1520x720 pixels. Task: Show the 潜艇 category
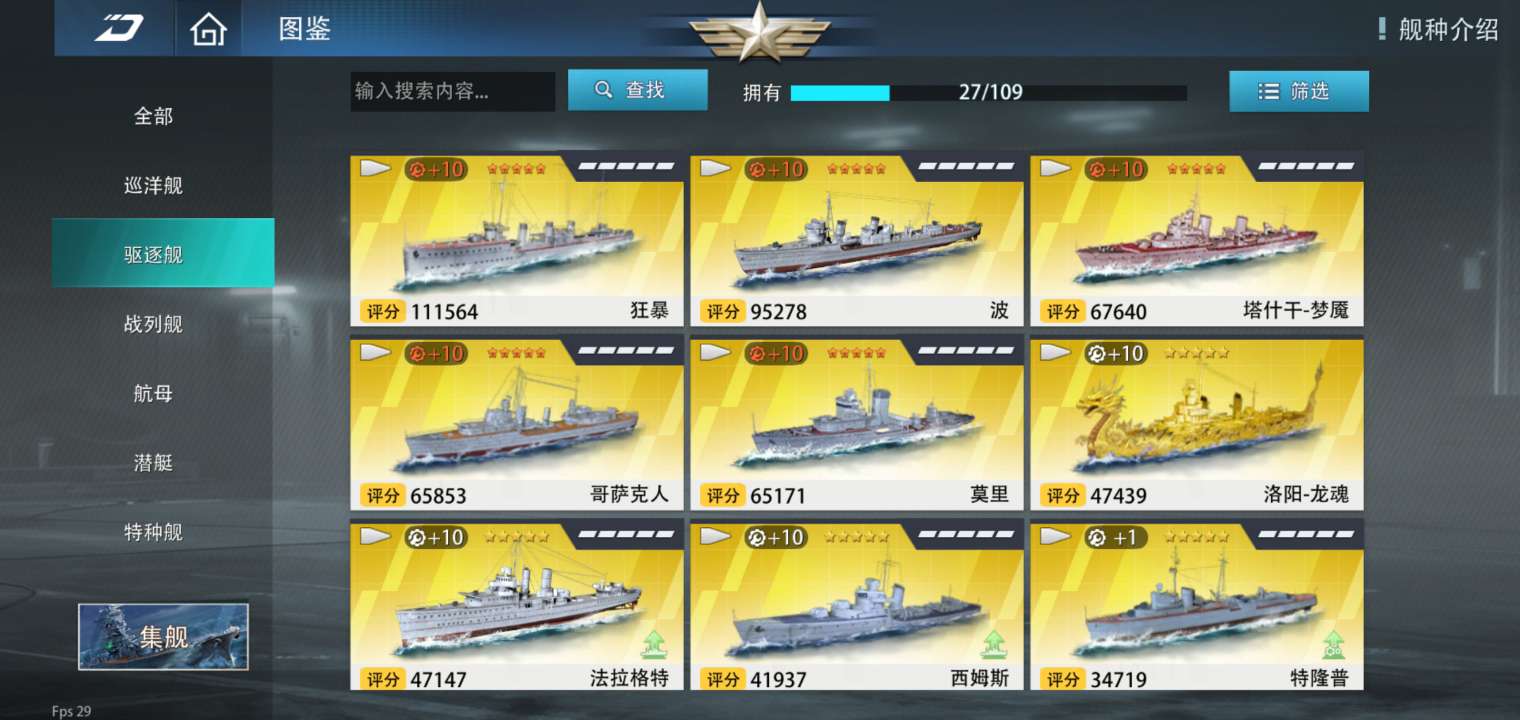(153, 462)
